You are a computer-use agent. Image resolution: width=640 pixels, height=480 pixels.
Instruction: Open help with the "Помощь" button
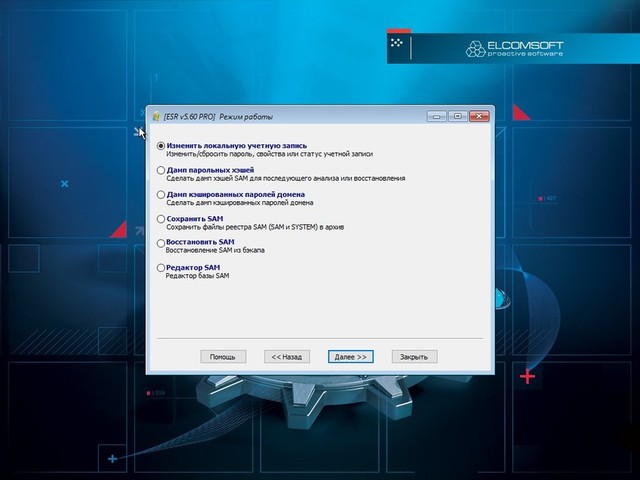click(x=223, y=356)
